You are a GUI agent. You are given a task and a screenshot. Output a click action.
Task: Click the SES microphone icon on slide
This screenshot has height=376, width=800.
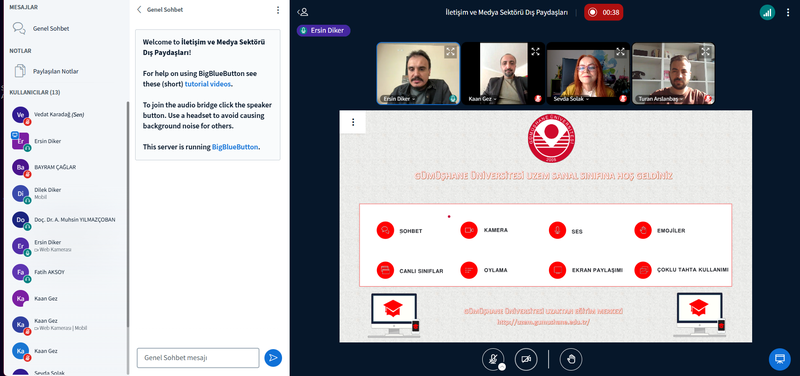tap(557, 230)
